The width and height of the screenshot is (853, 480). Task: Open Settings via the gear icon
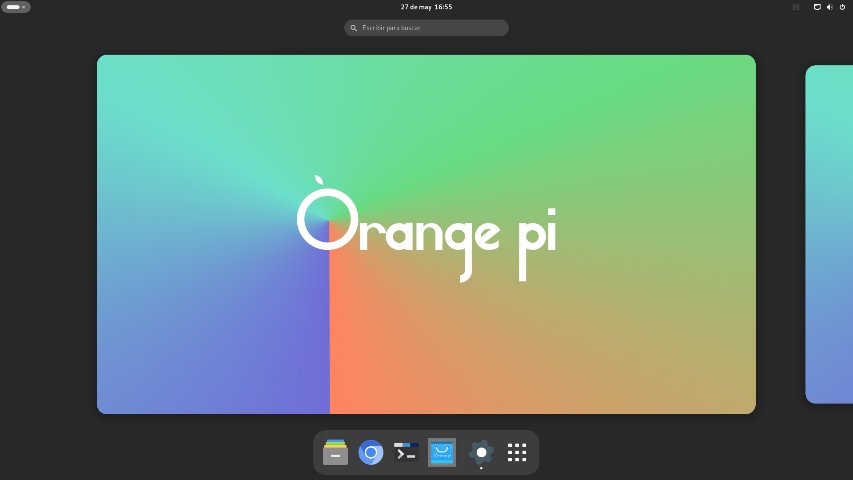coord(481,452)
